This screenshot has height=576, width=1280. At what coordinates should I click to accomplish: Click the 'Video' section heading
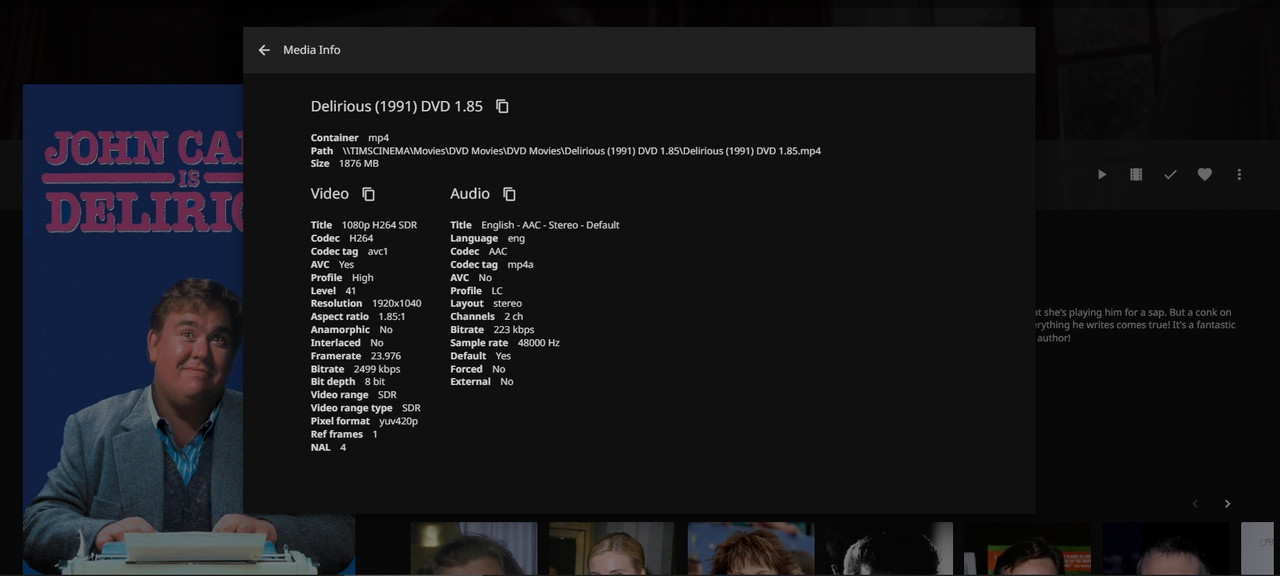pyautogui.click(x=330, y=194)
